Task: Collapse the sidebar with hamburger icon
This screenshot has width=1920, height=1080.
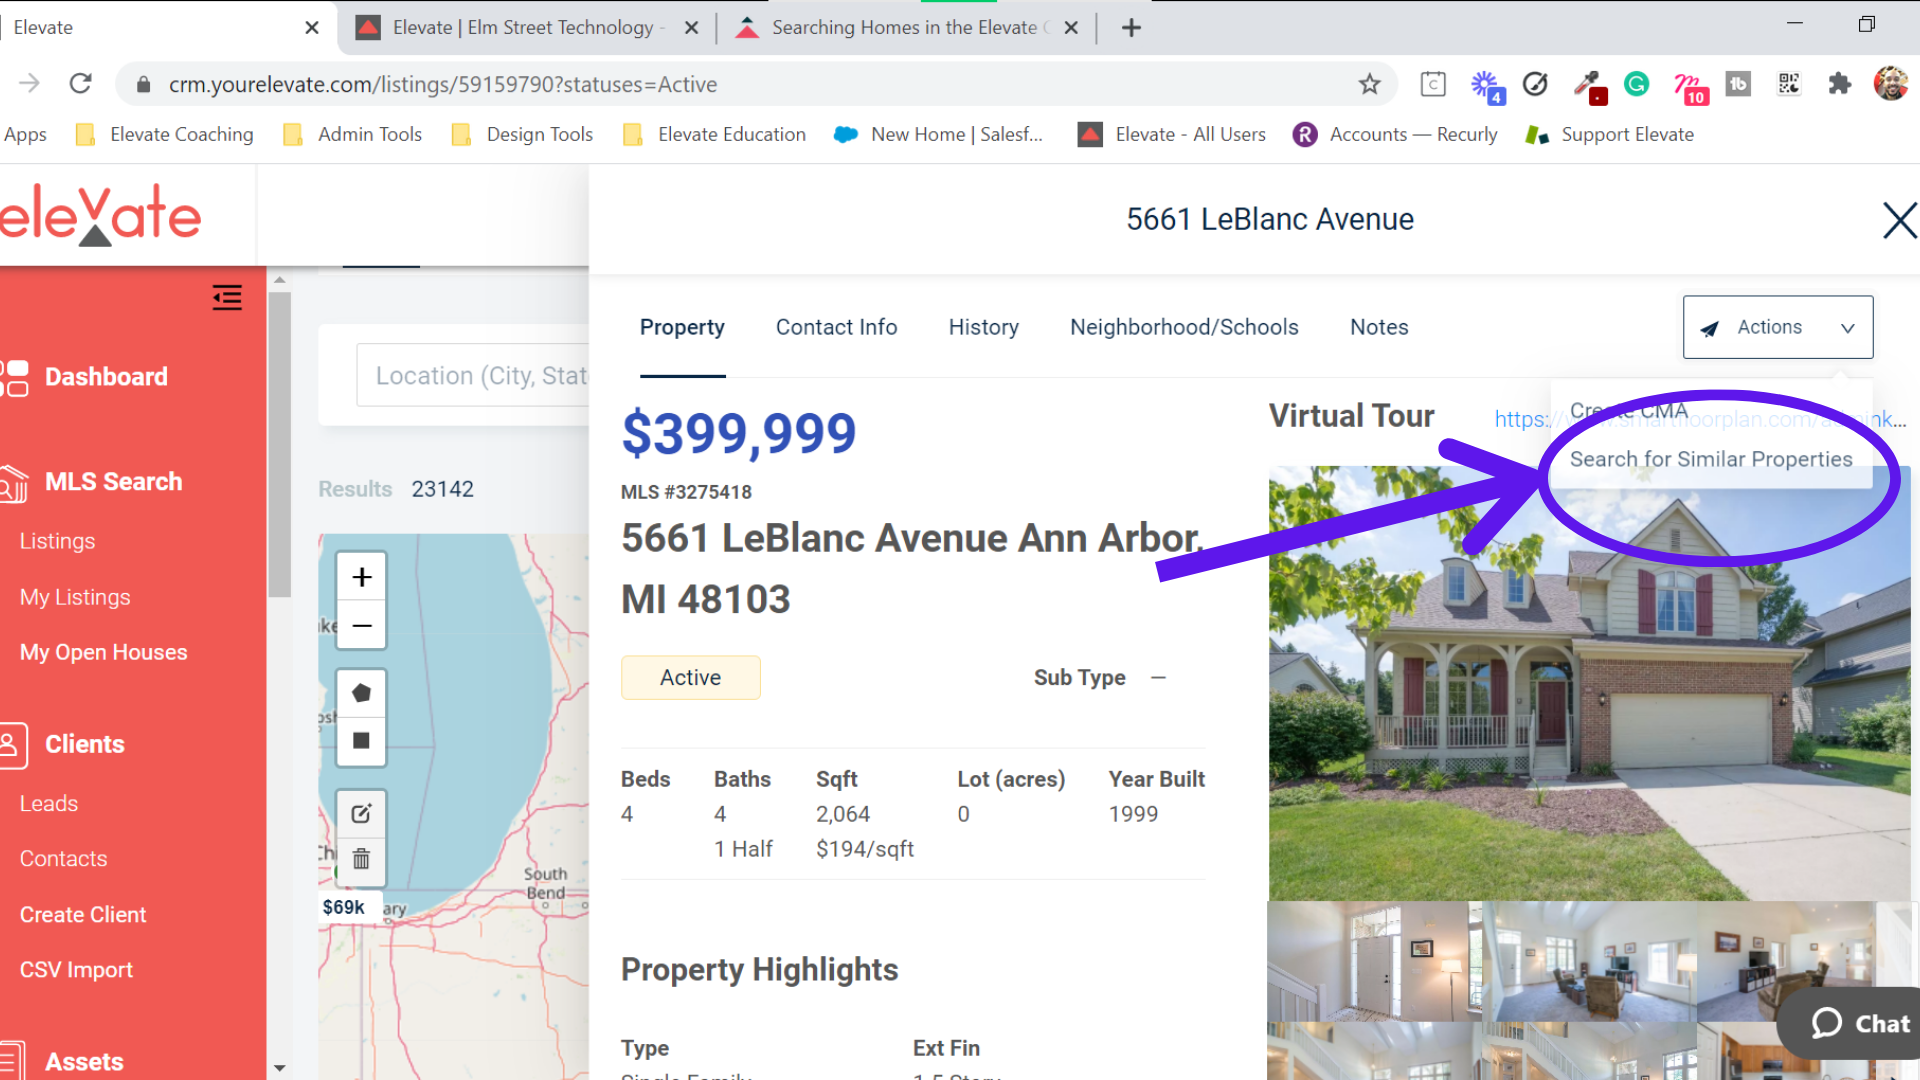Action: (227, 297)
